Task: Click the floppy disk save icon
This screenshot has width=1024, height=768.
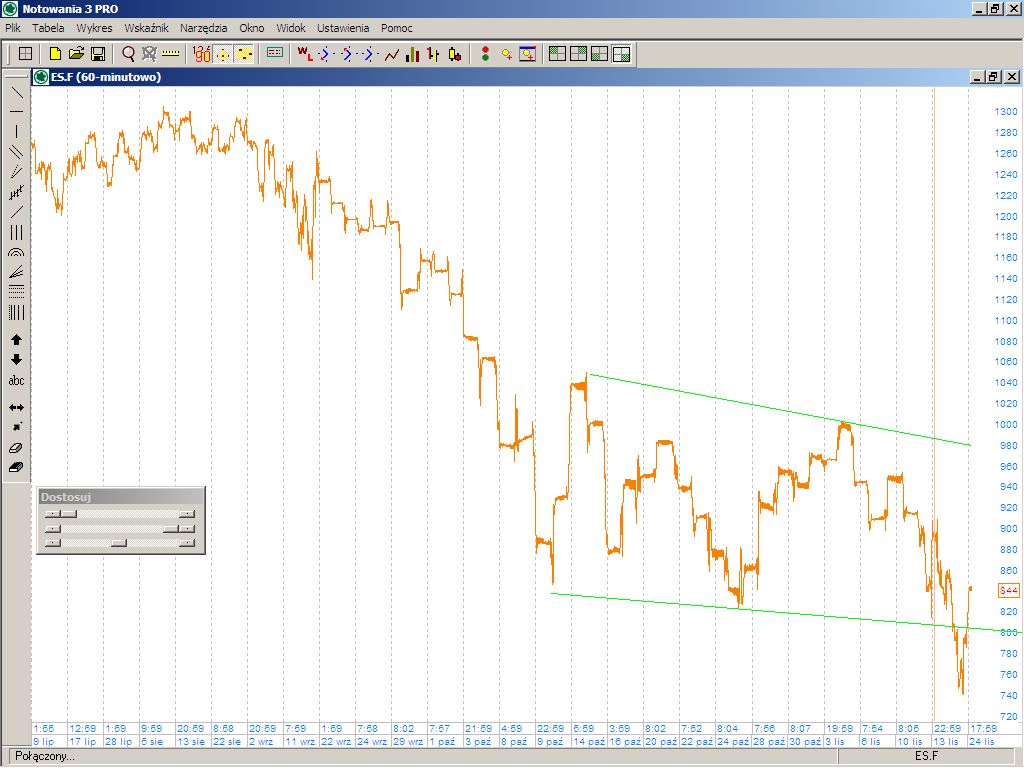Action: pos(98,54)
